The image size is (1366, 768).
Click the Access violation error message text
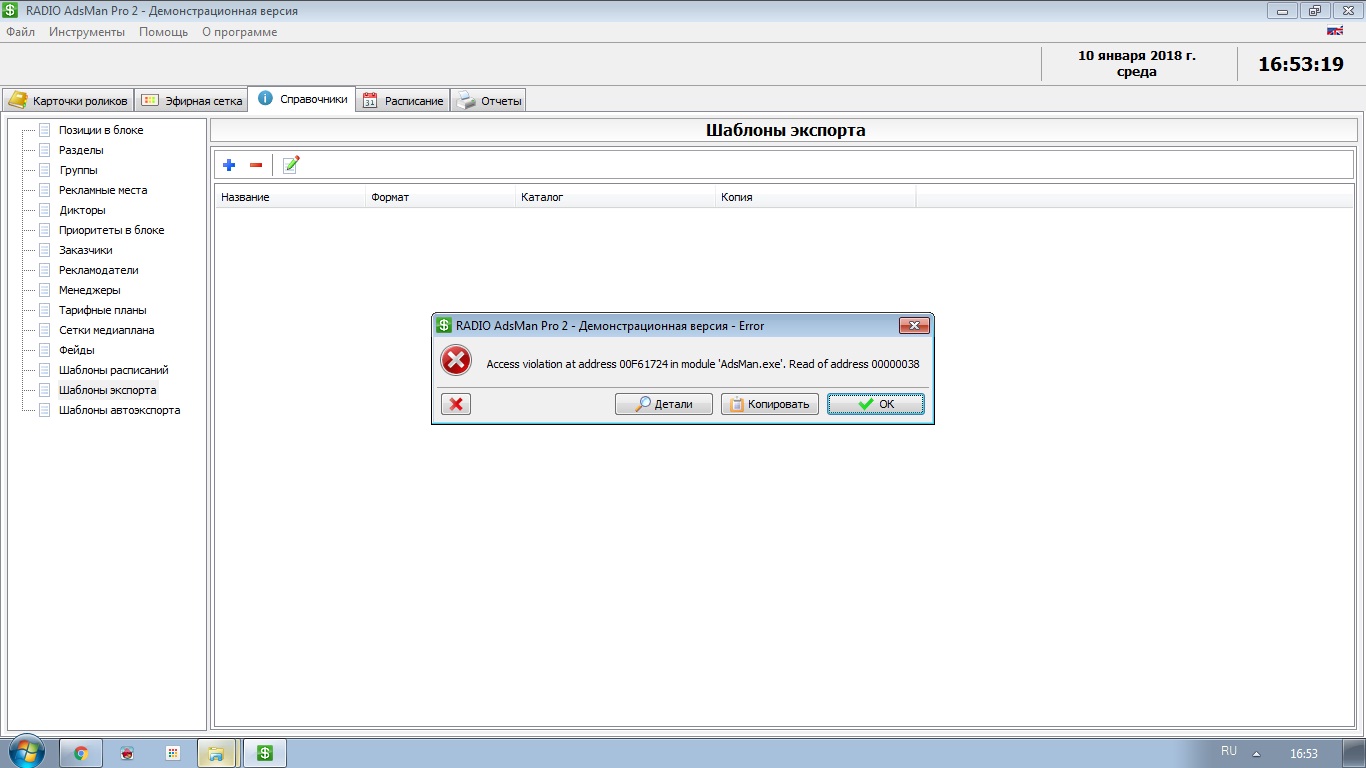point(703,364)
